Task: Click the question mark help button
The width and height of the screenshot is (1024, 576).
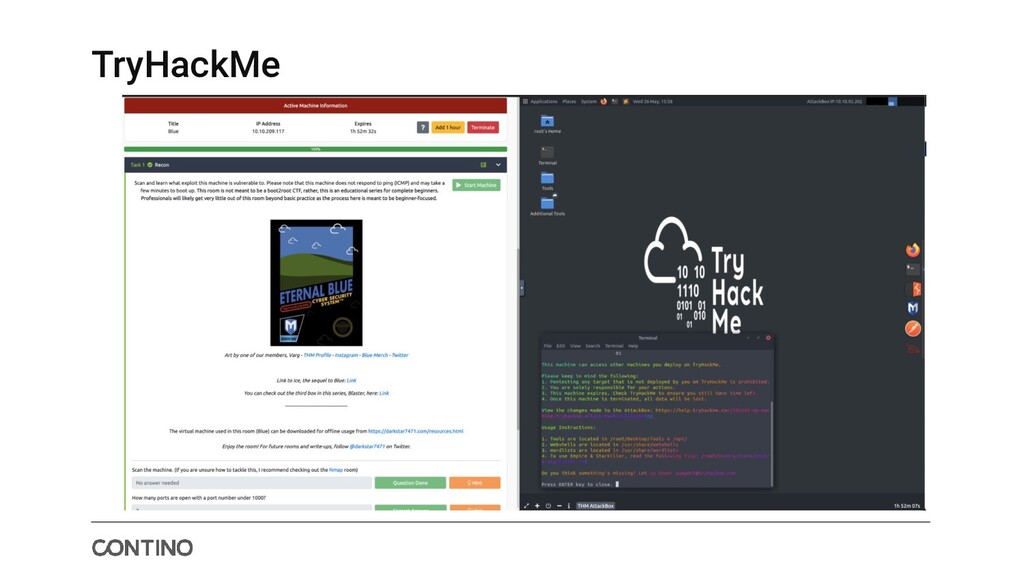Action: click(x=423, y=127)
